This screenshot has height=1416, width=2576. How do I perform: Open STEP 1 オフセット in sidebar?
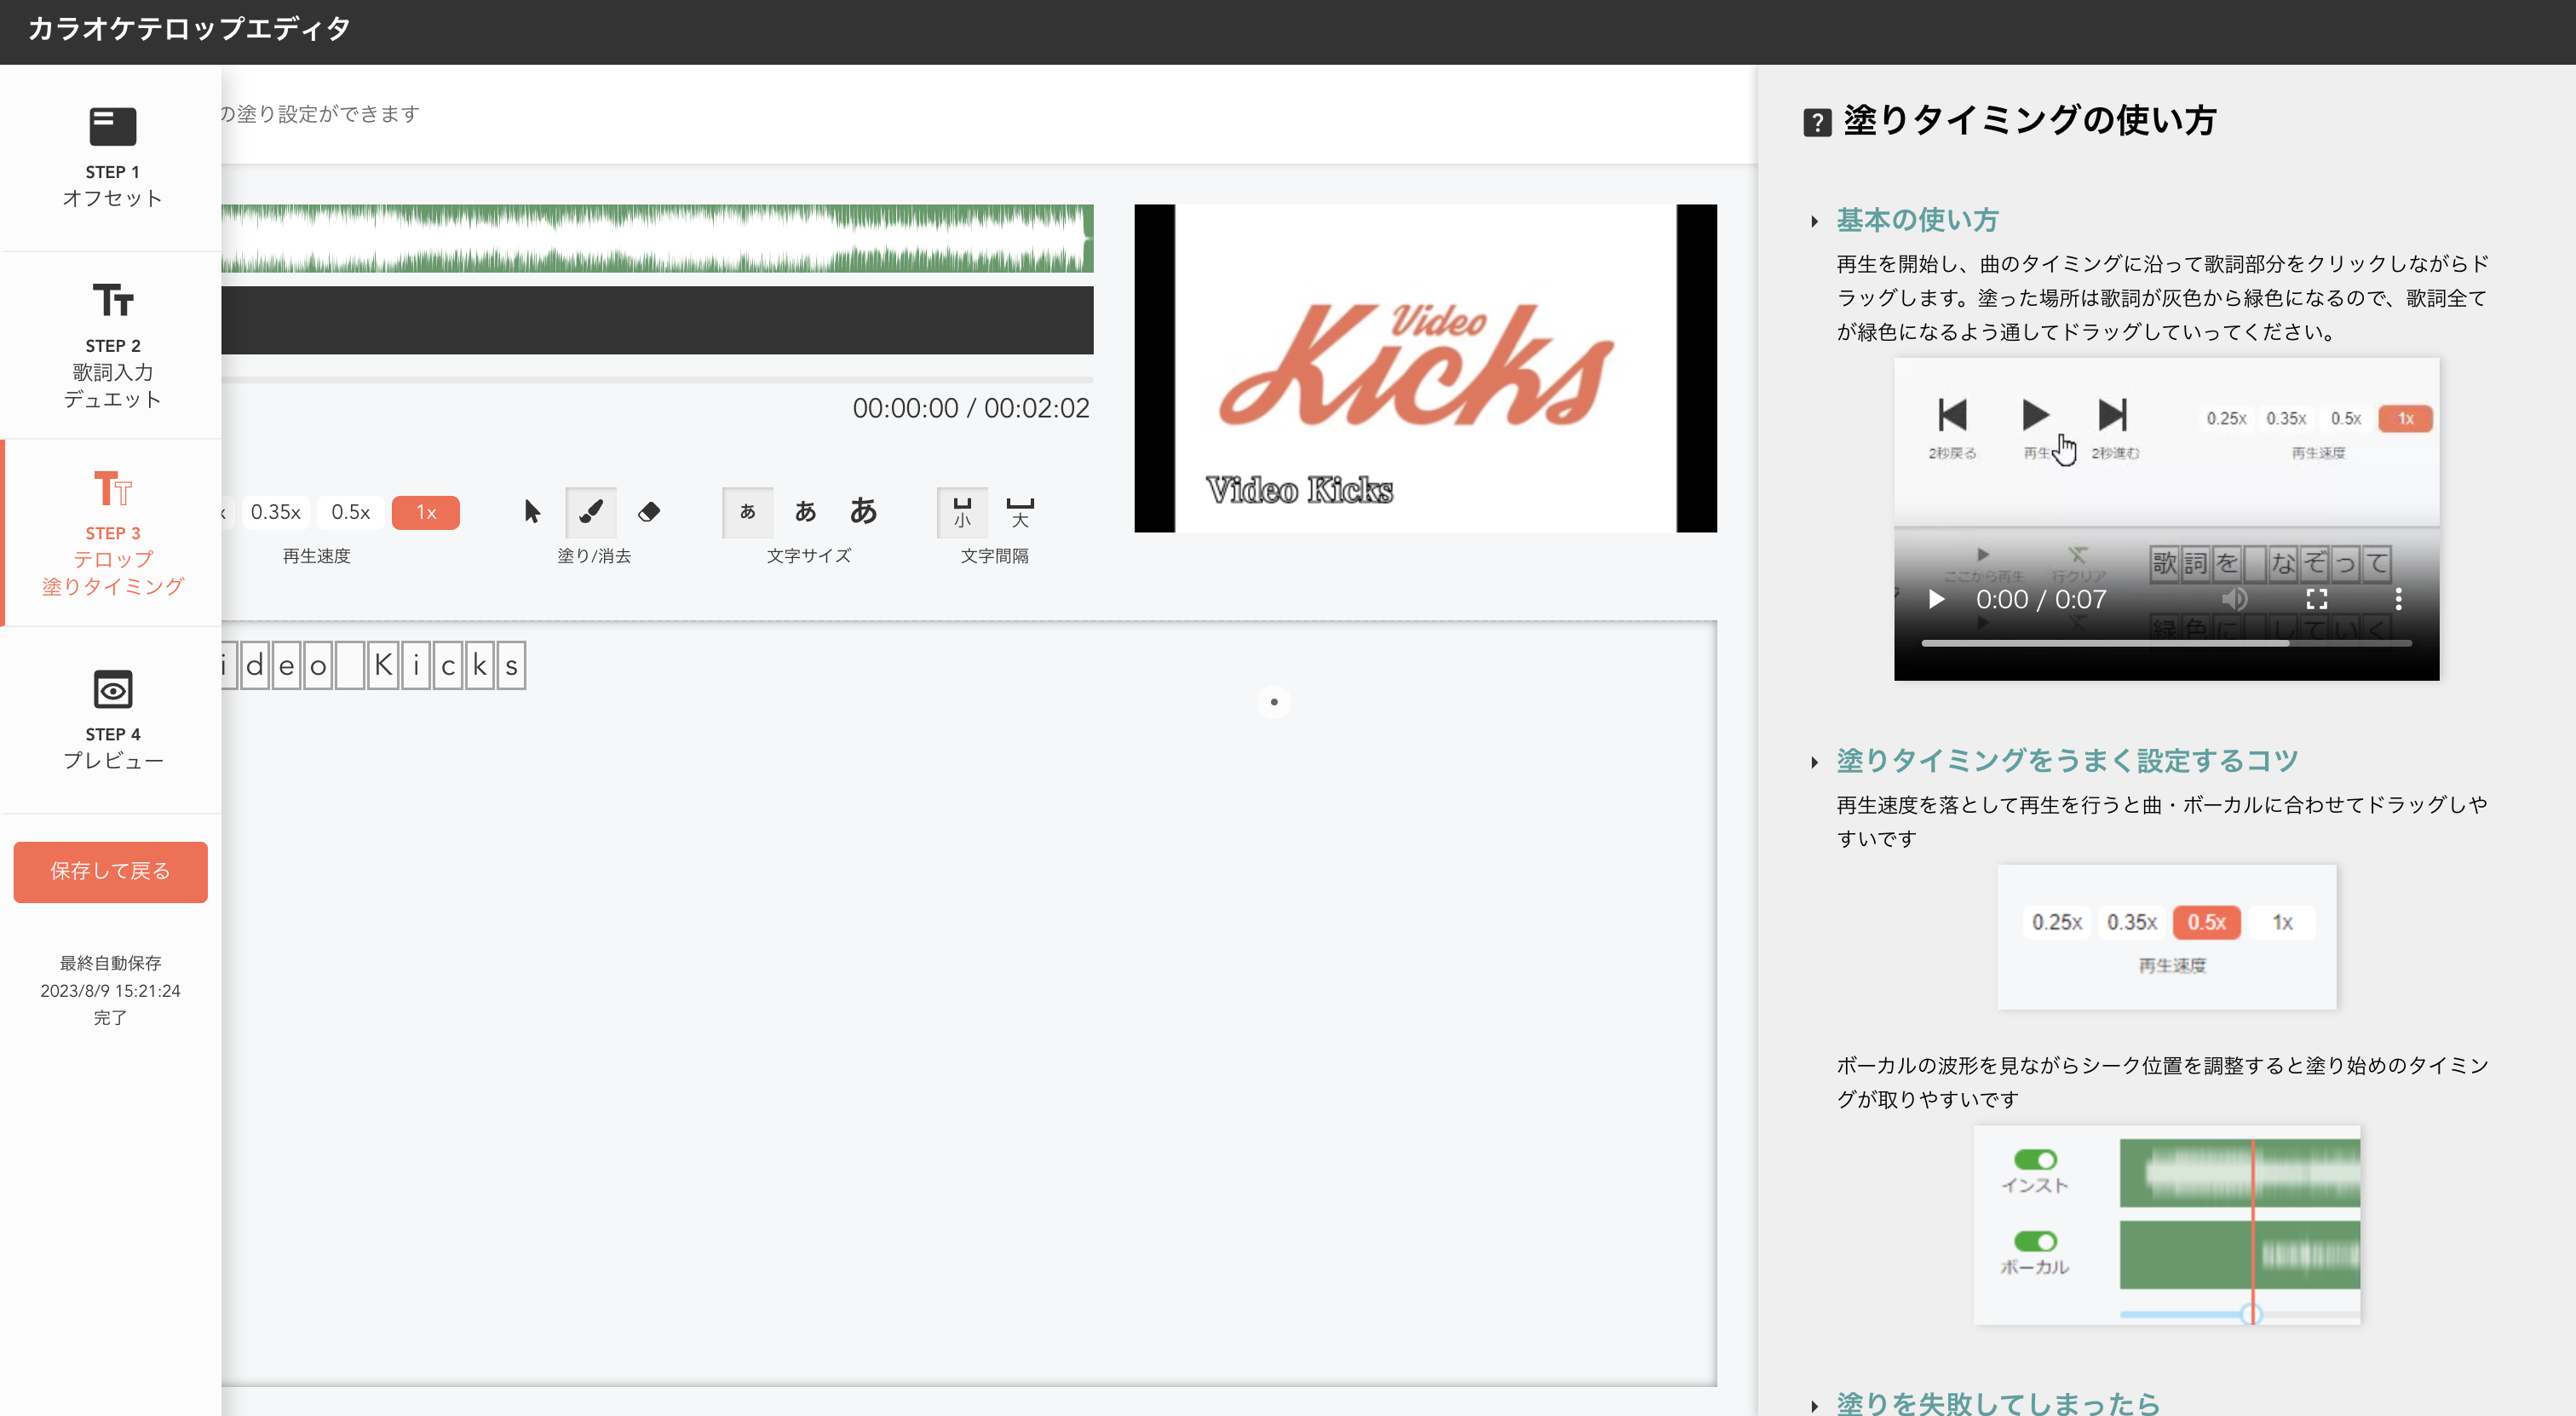coord(111,157)
